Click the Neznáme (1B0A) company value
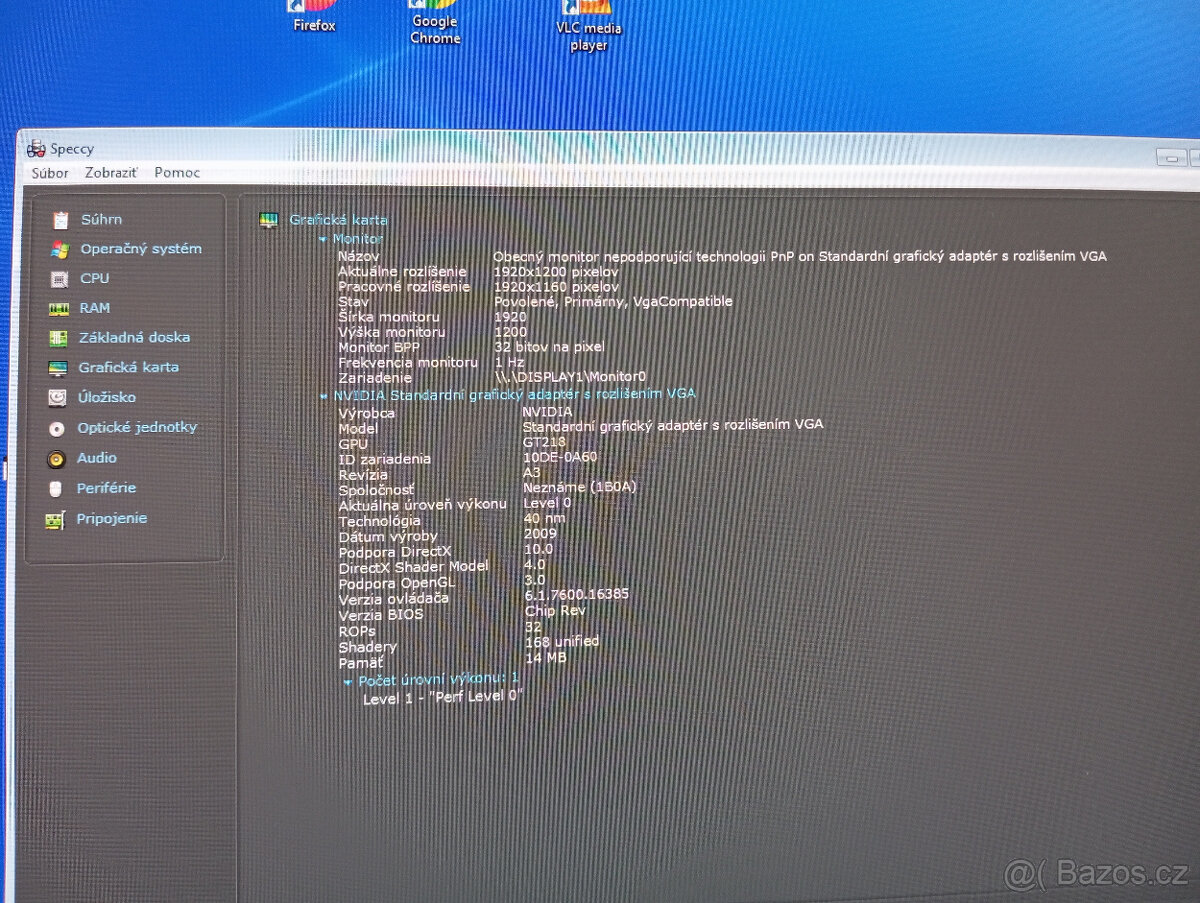1200x903 pixels. point(580,487)
